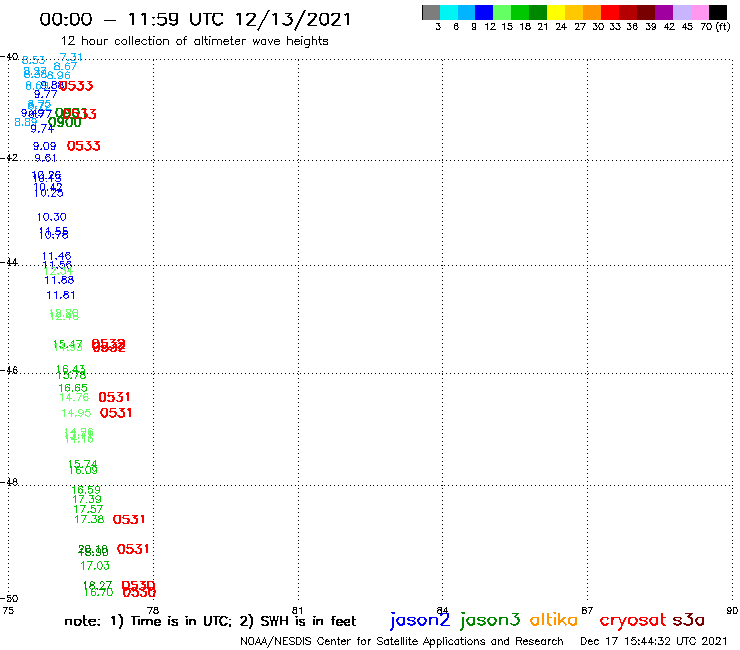The height and width of the screenshot is (650, 740).
Task: Select the dark red "s3a" satellite label
Action: click(x=689, y=620)
